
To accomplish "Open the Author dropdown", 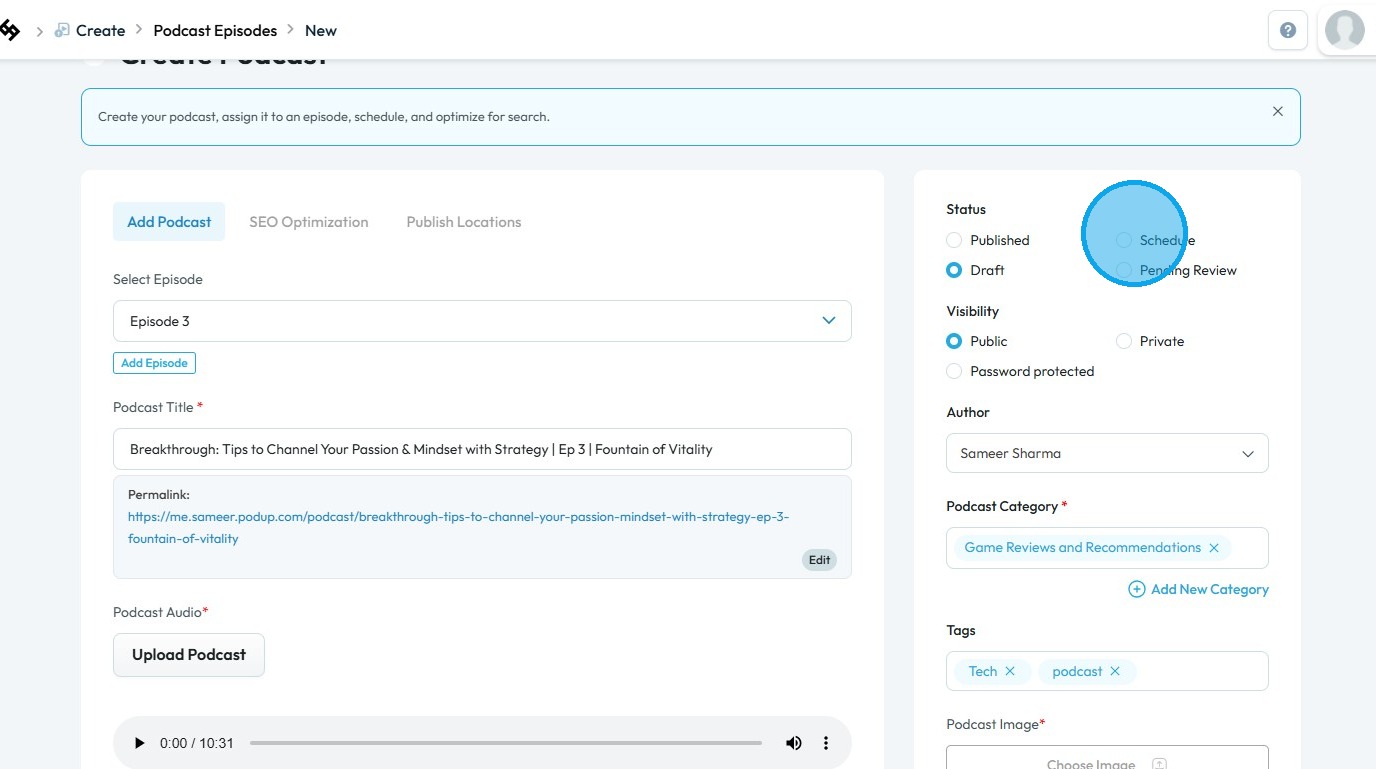I will coord(1107,453).
